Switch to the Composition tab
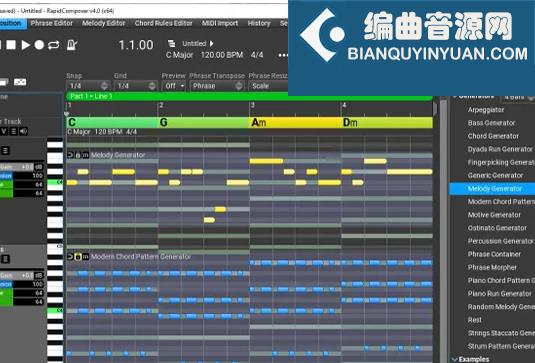 pyautogui.click(x=12, y=23)
